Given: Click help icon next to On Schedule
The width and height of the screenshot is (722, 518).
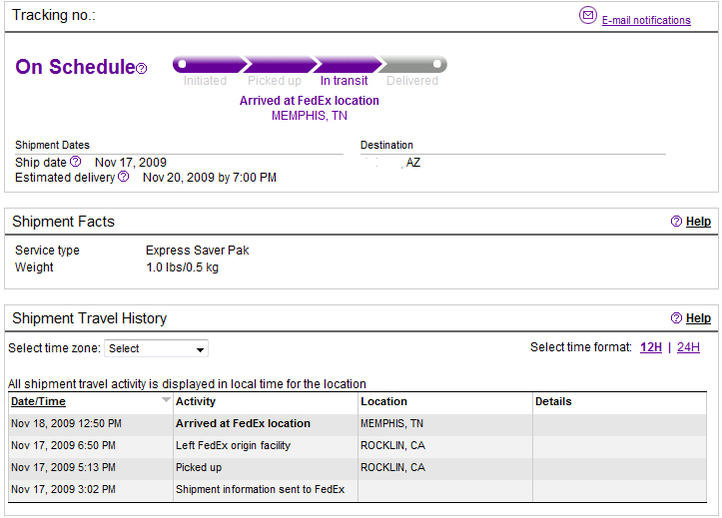Looking at the screenshot, I should (142, 69).
